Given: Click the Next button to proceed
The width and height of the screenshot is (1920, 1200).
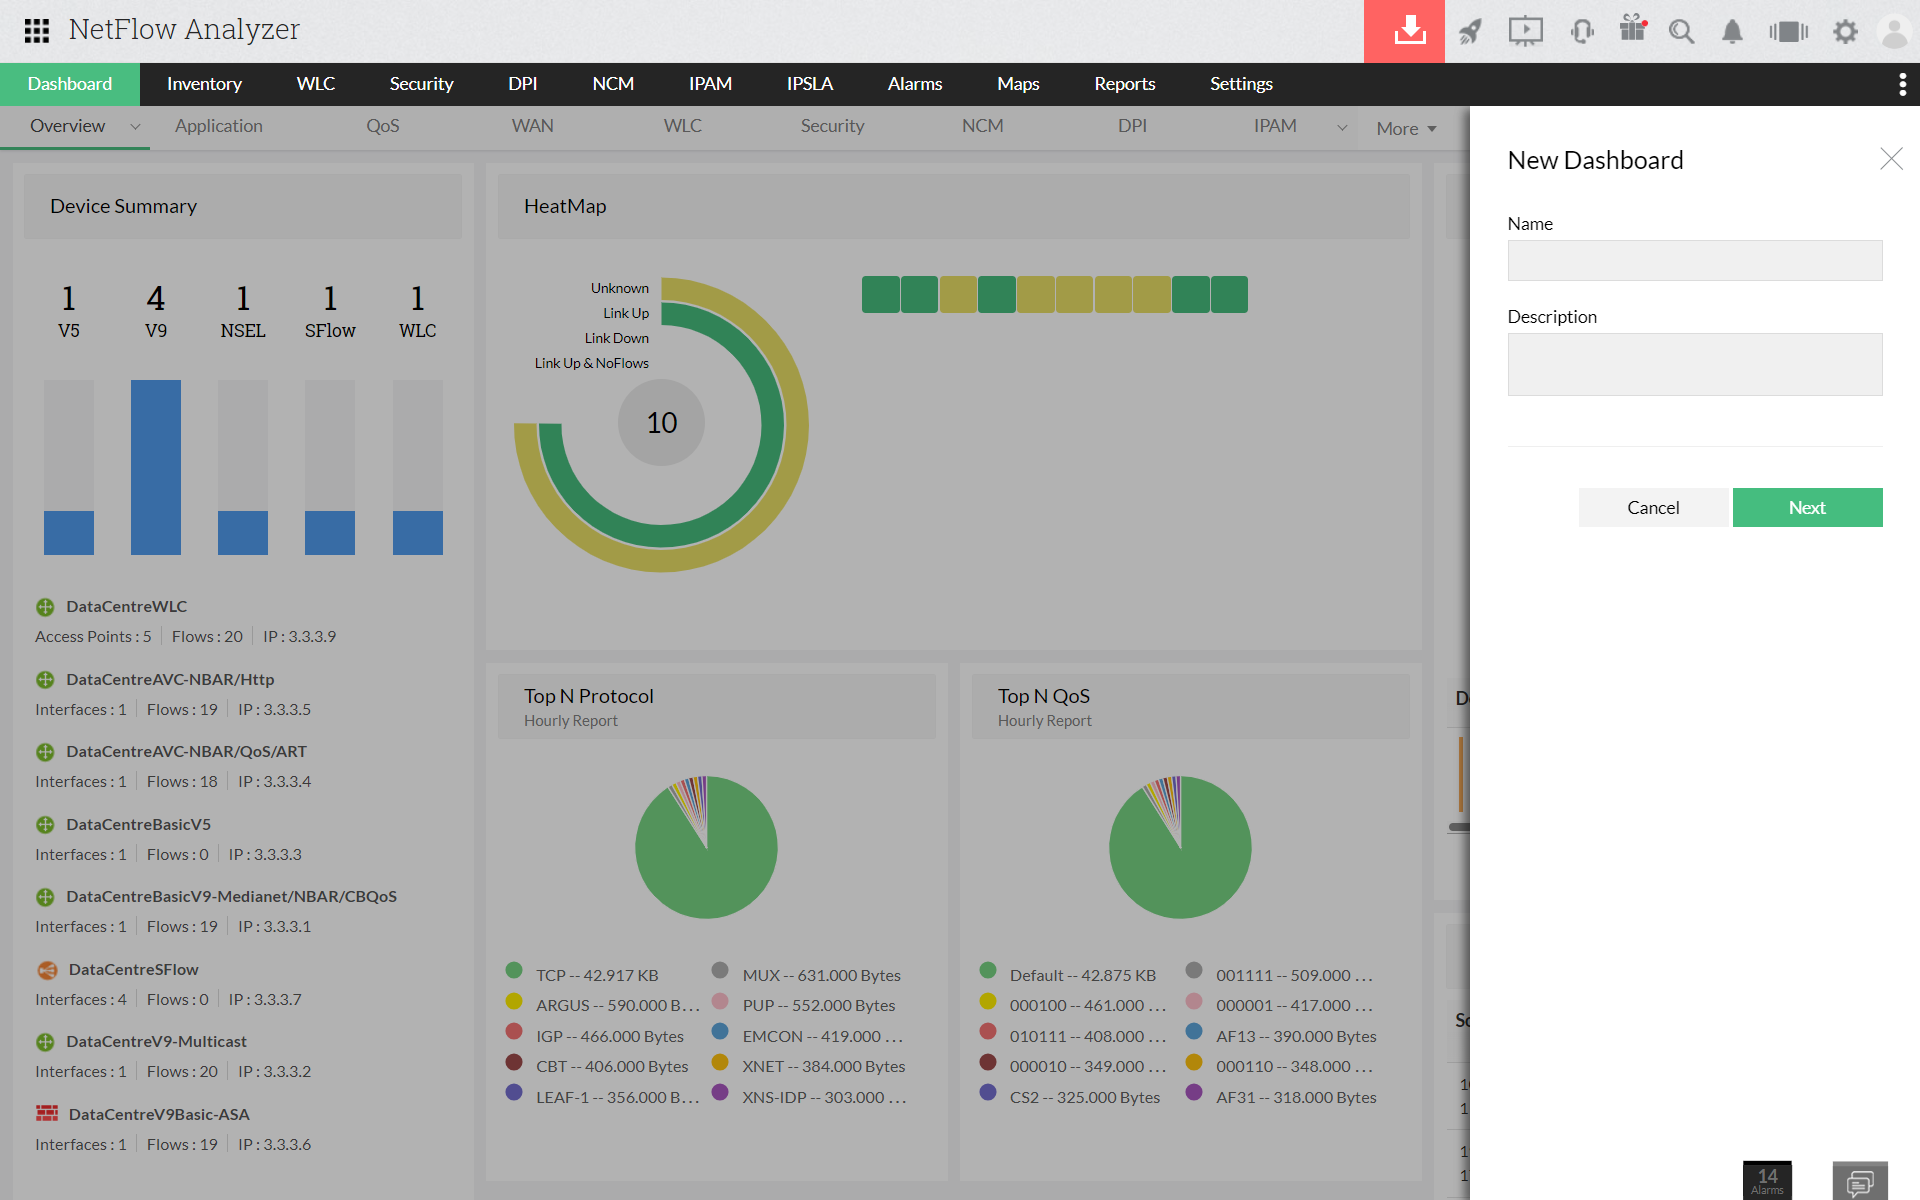Looking at the screenshot, I should point(1807,506).
